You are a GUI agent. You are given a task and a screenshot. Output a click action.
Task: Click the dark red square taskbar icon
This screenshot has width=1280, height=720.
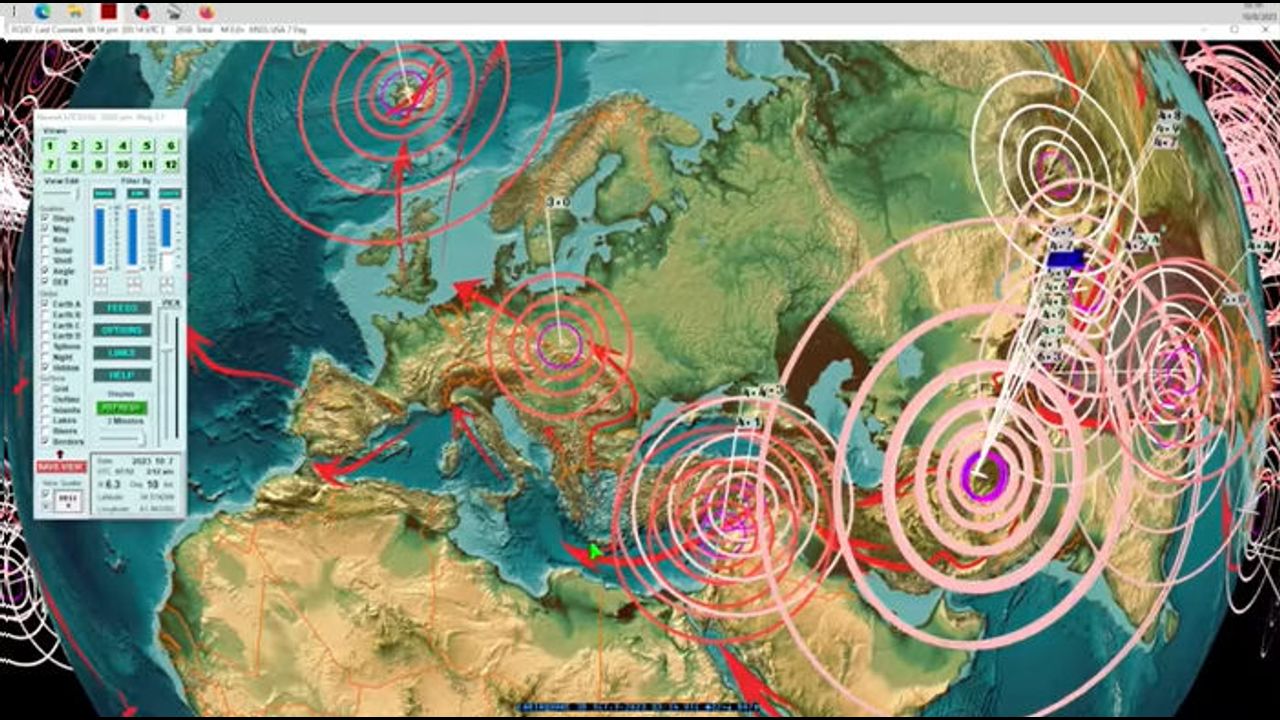[x=108, y=12]
